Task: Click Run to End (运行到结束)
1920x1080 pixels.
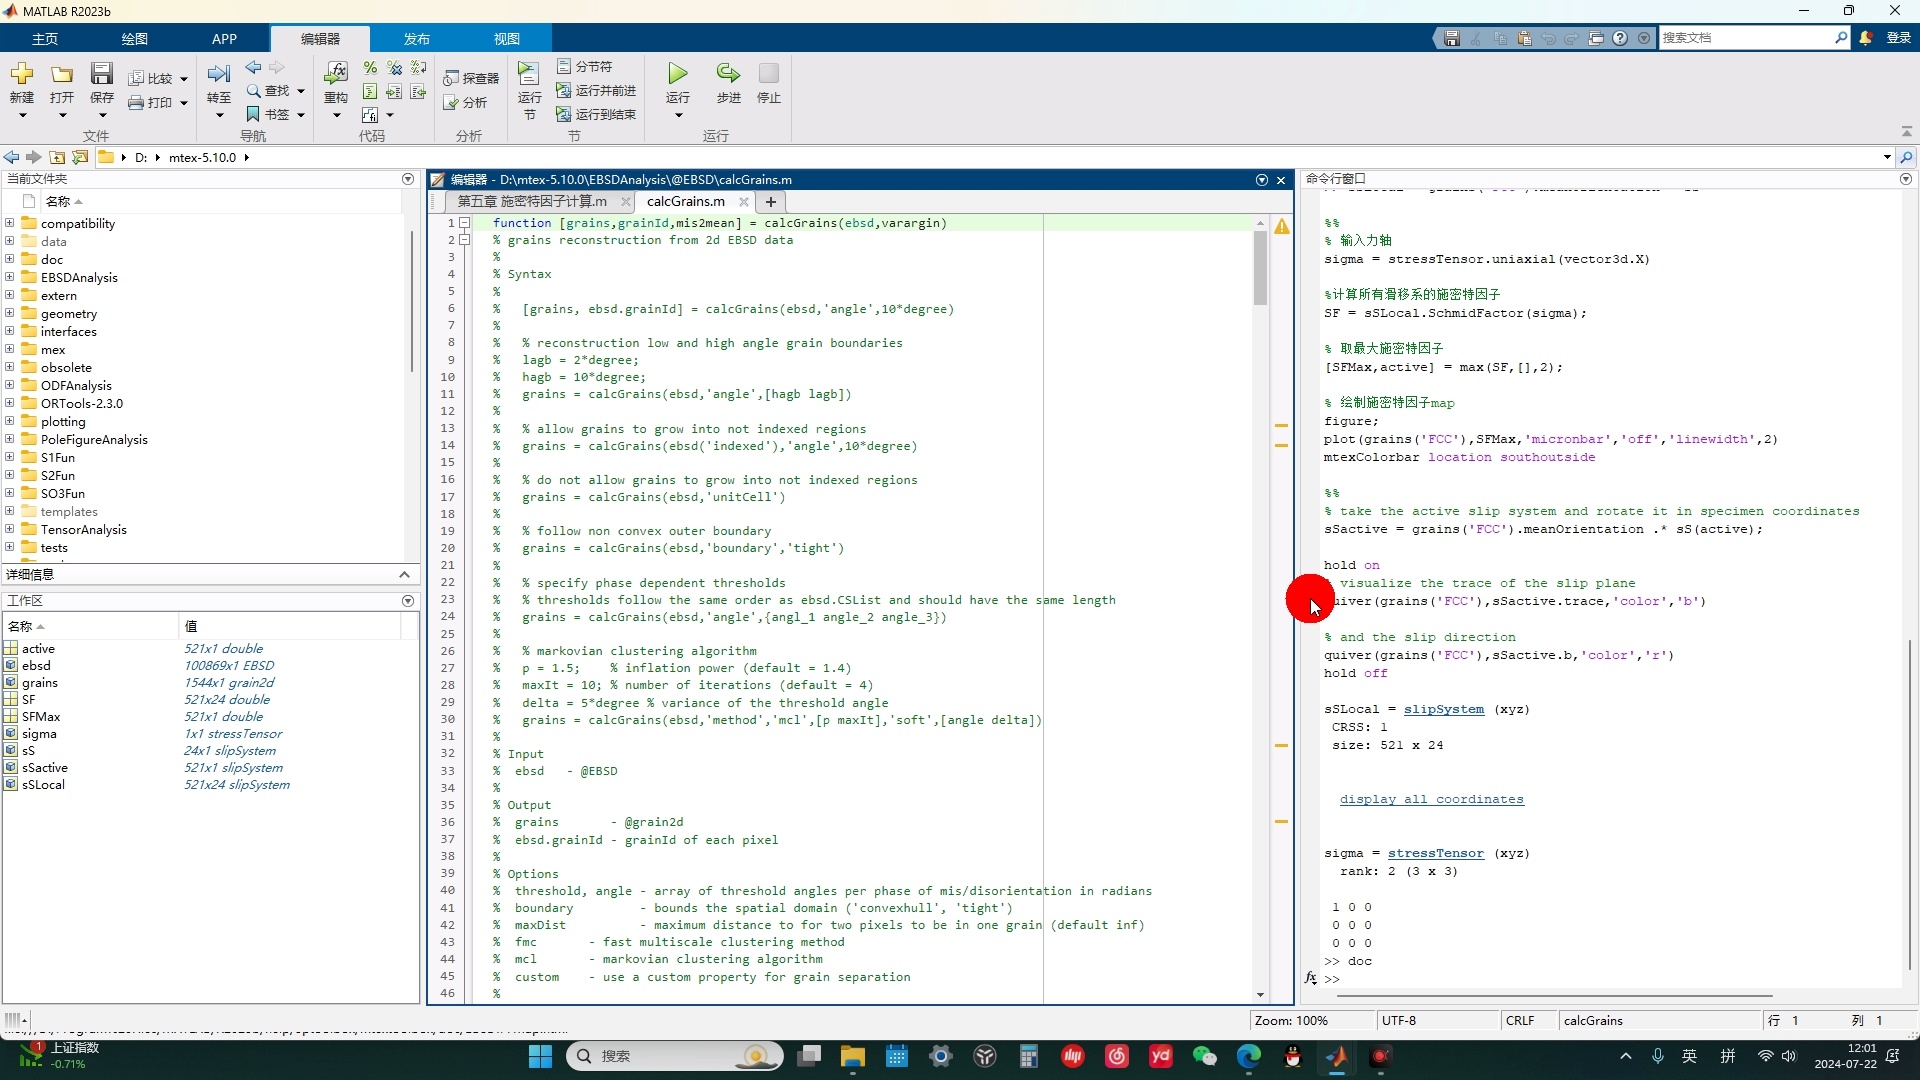Action: (x=596, y=114)
